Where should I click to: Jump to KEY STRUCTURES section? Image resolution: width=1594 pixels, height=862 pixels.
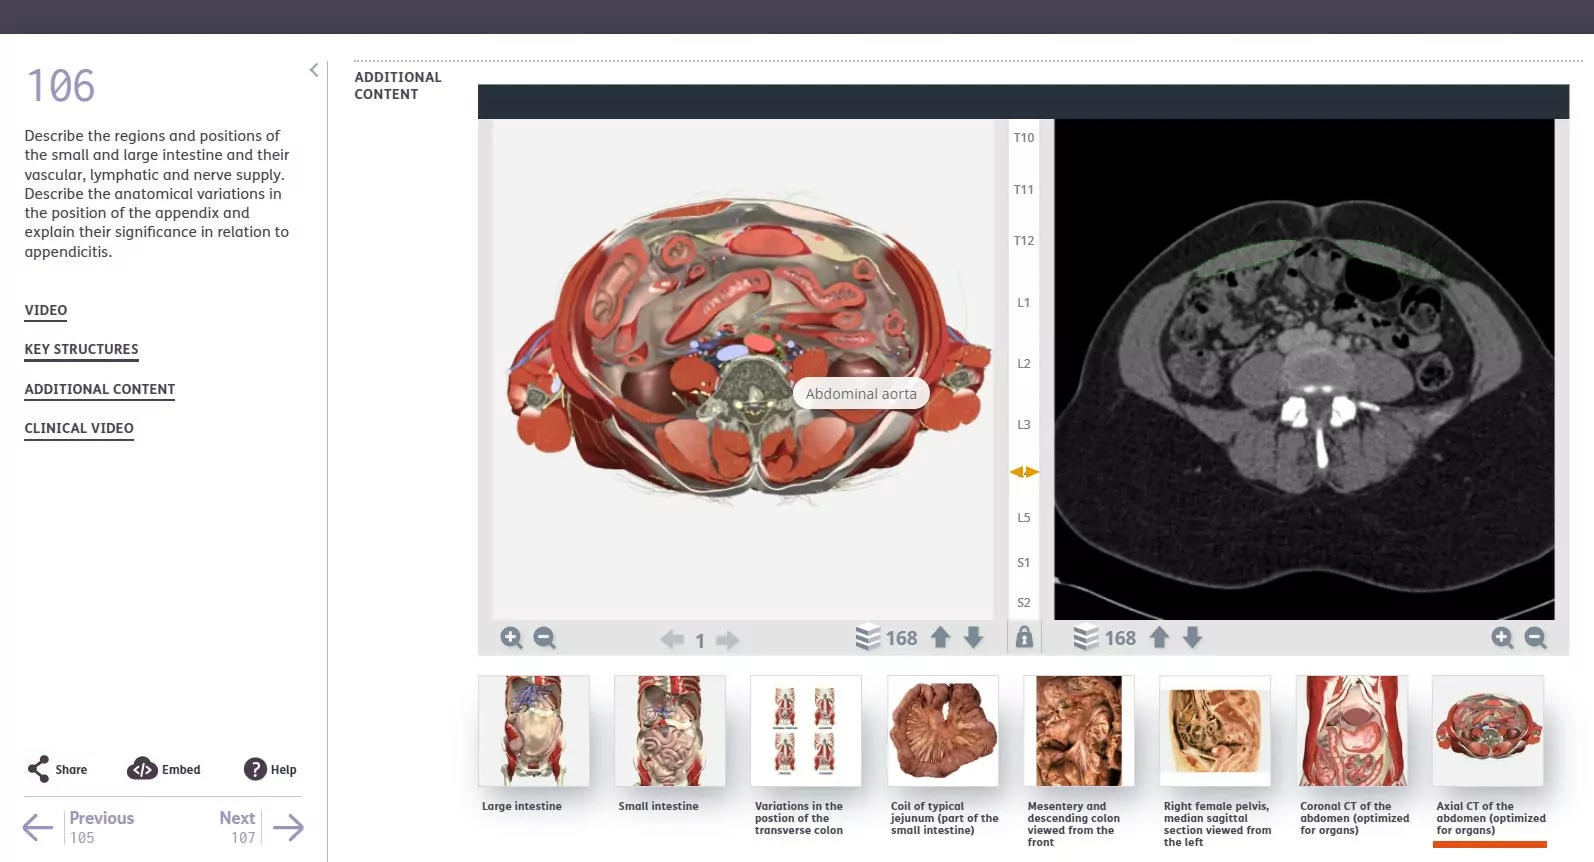(x=82, y=349)
